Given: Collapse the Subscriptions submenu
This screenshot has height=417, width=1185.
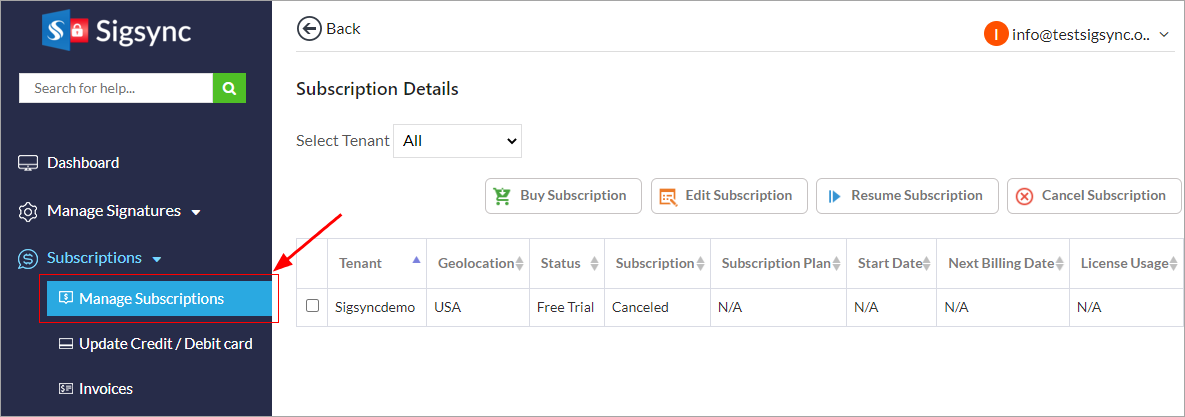Looking at the screenshot, I should [x=157, y=260].
